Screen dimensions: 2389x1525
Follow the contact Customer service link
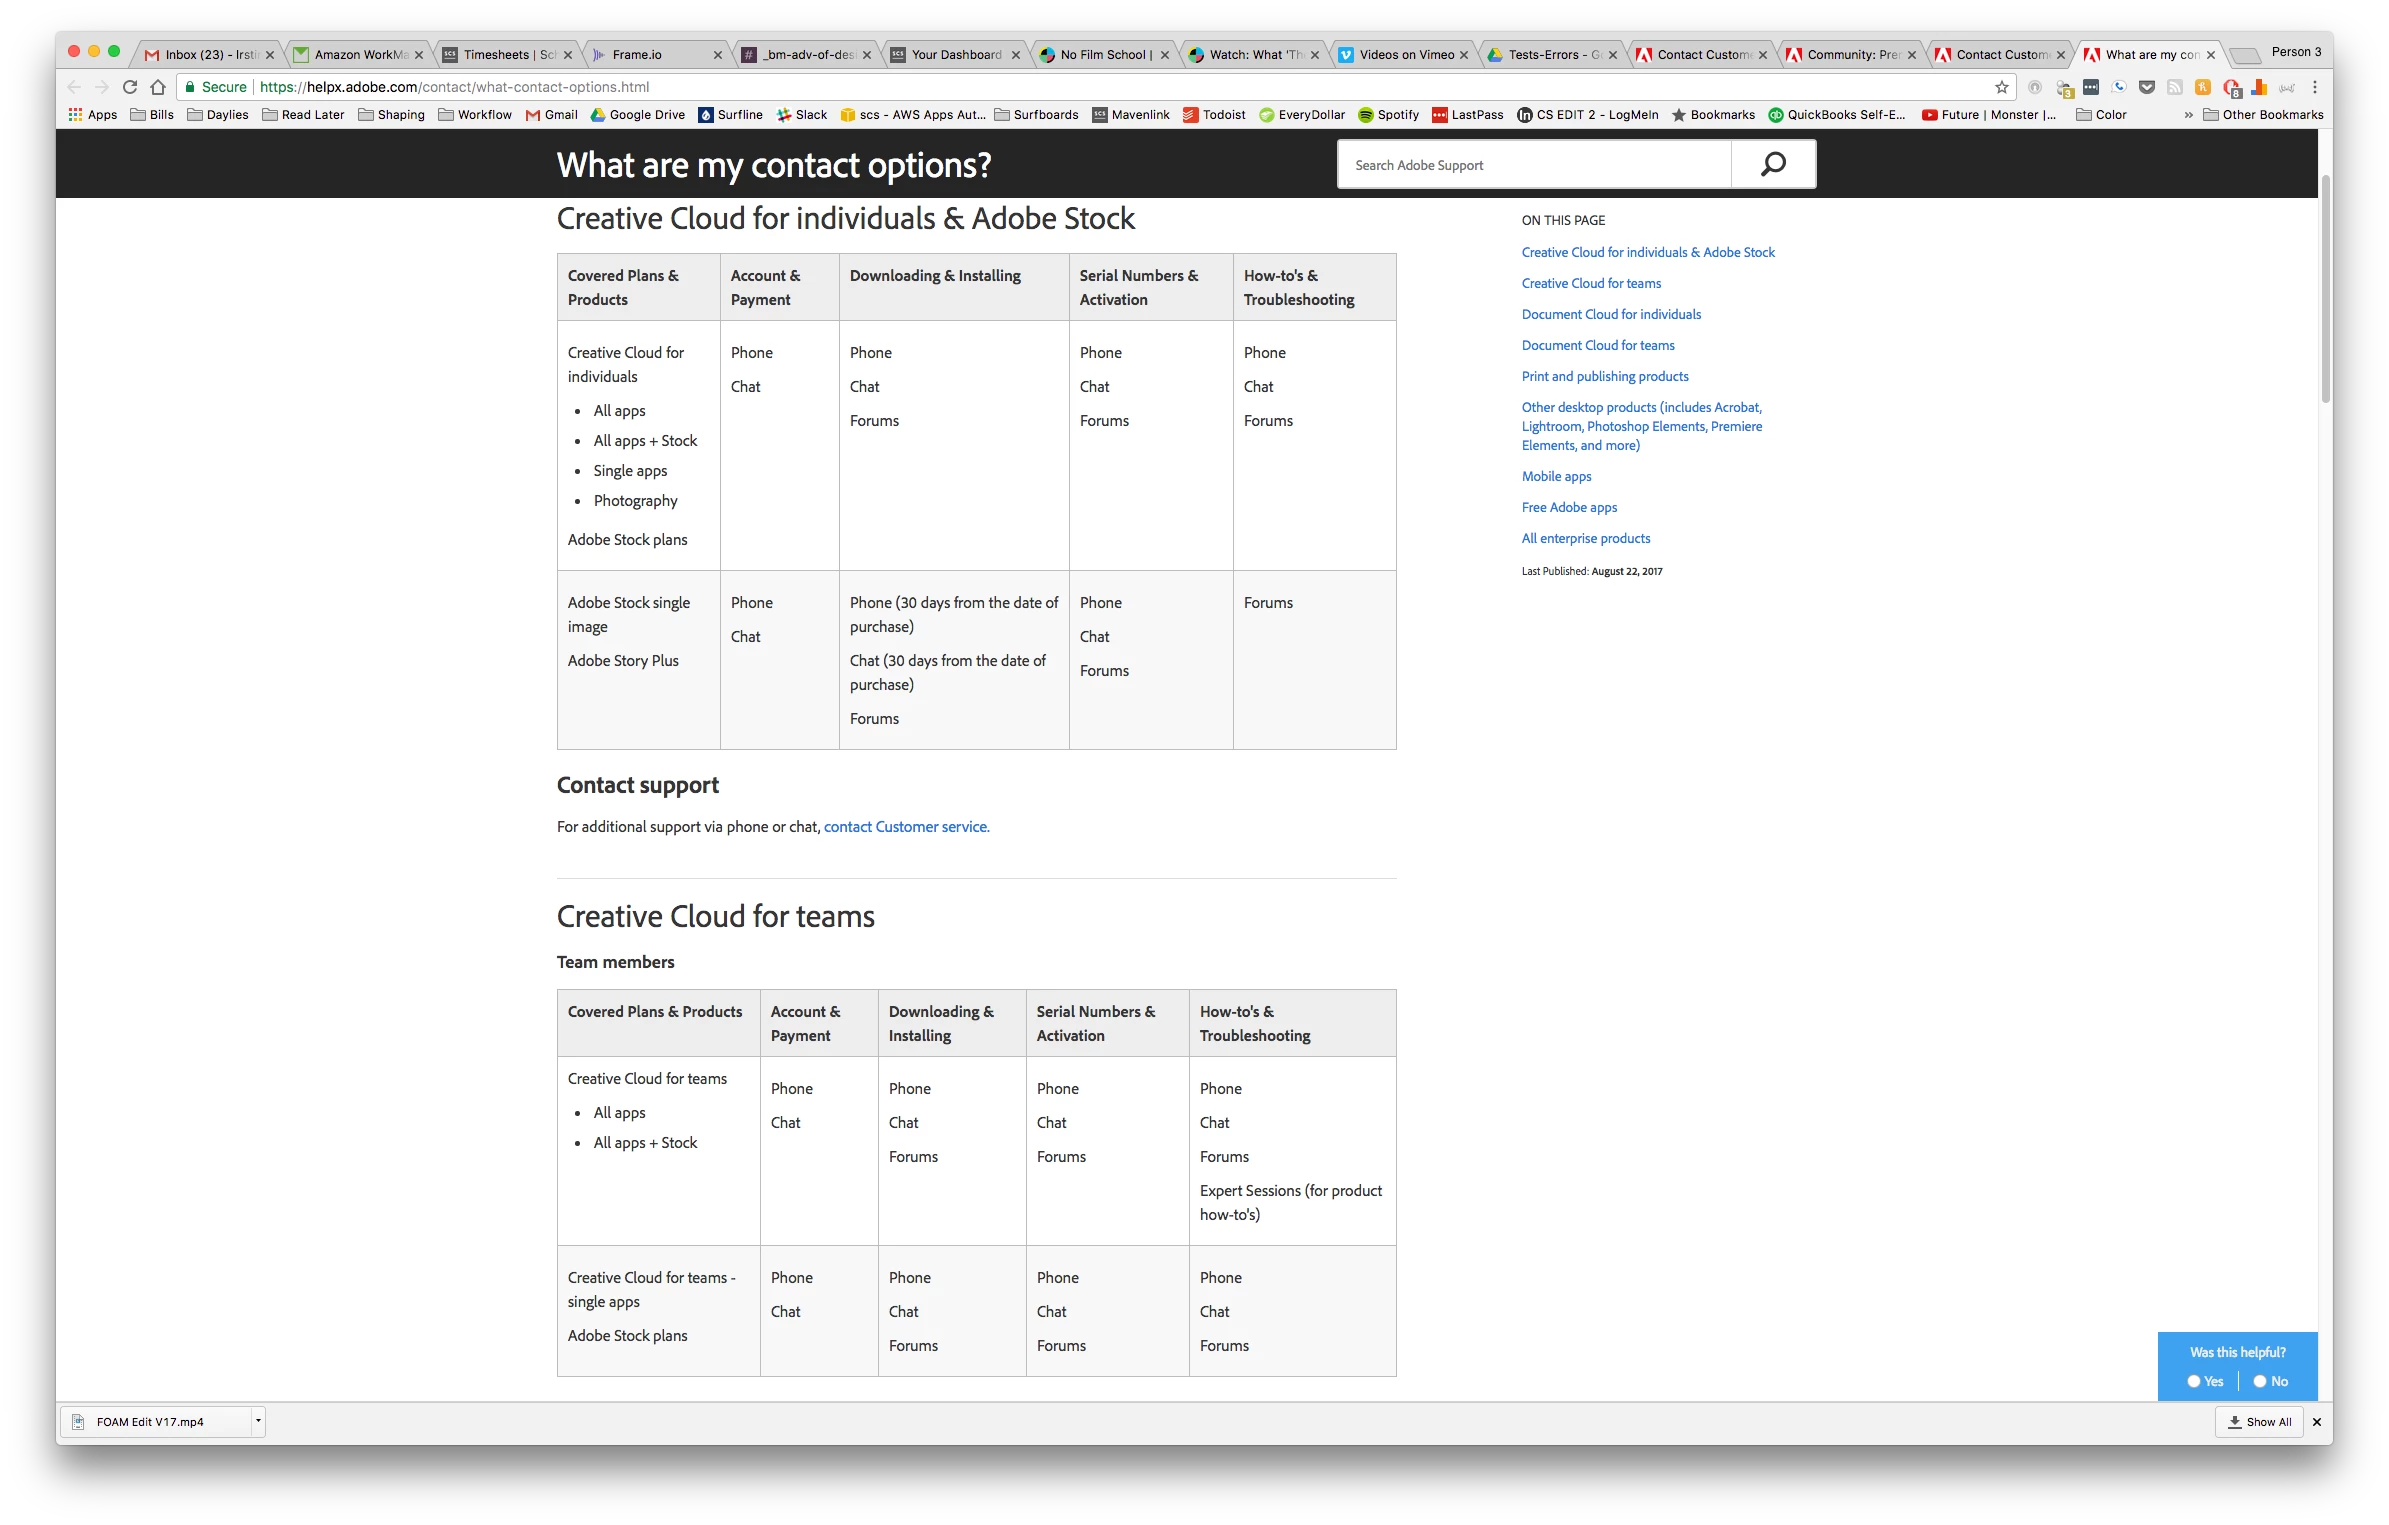[x=906, y=827]
